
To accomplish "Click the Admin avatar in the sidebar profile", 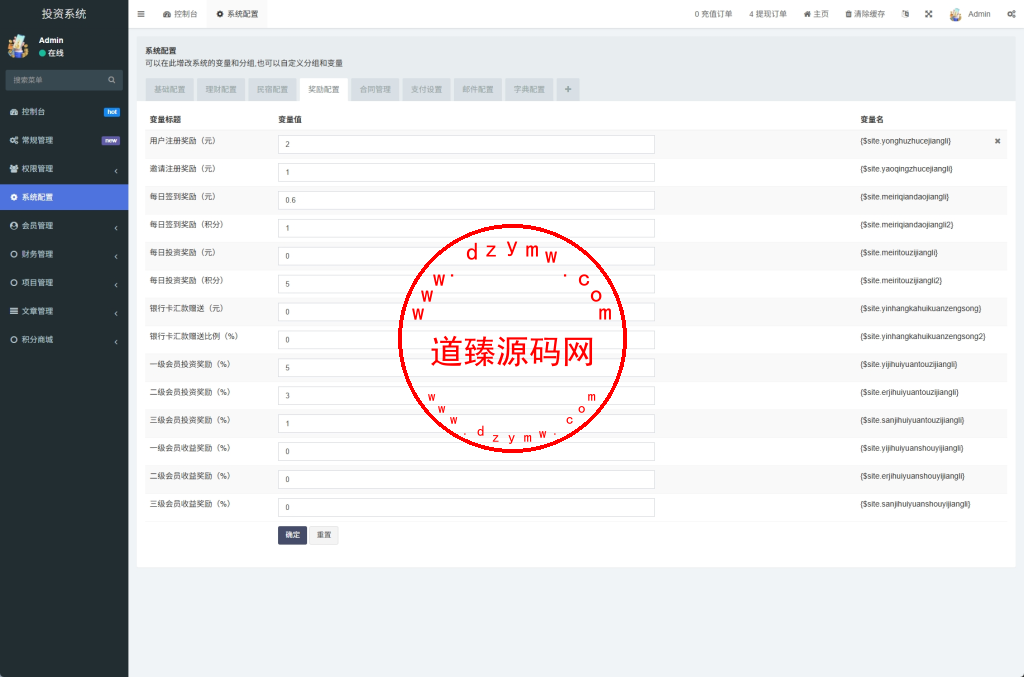I will [18, 46].
